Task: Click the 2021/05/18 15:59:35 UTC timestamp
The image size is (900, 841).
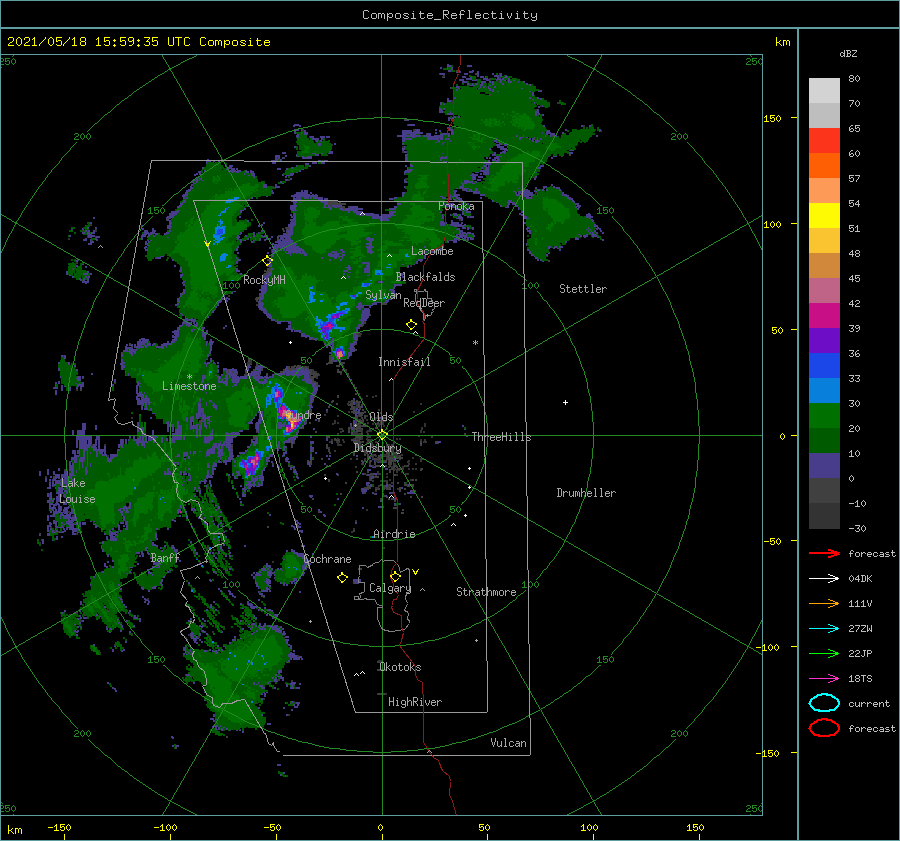Action: coord(138,42)
